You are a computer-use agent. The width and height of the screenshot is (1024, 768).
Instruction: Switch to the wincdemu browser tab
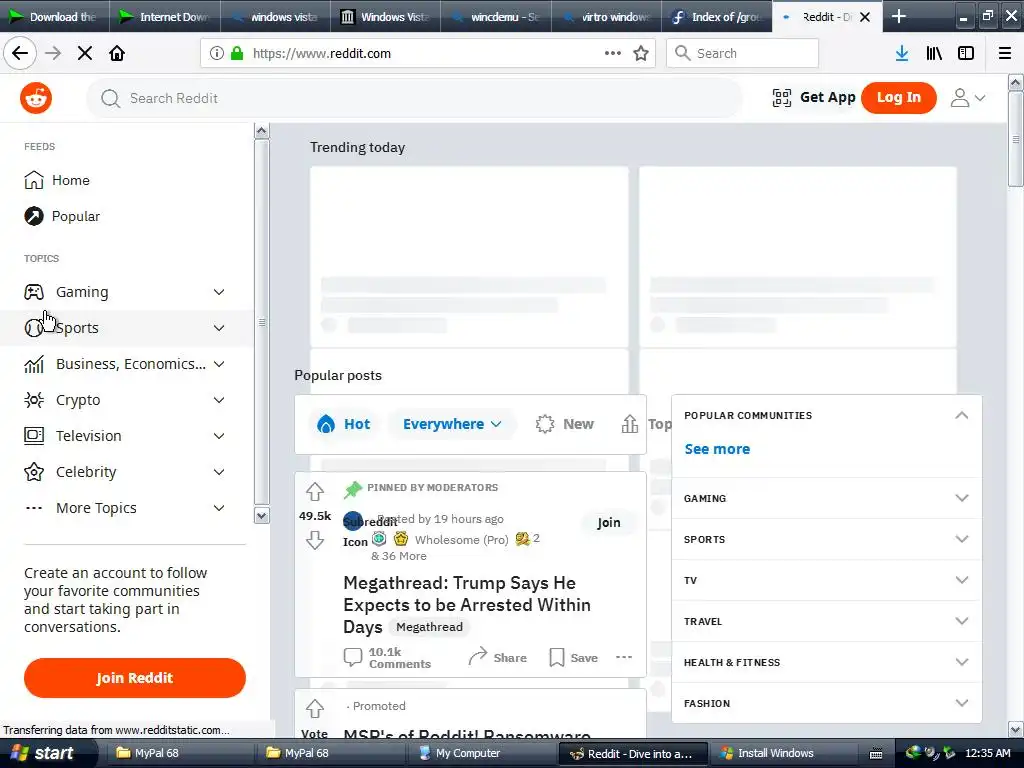coord(496,16)
